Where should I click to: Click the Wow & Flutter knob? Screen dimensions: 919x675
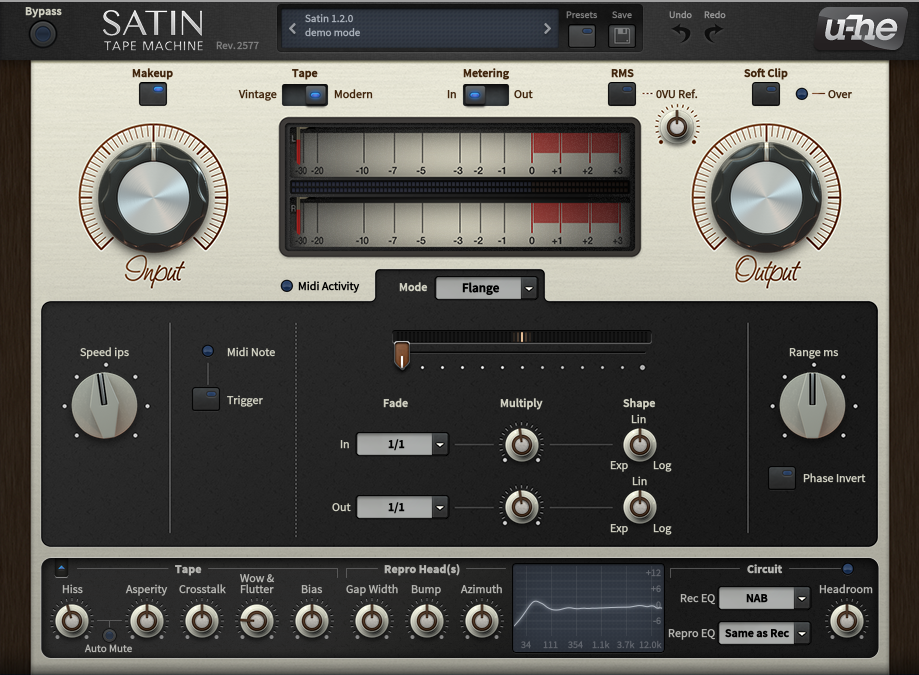[x=256, y=621]
